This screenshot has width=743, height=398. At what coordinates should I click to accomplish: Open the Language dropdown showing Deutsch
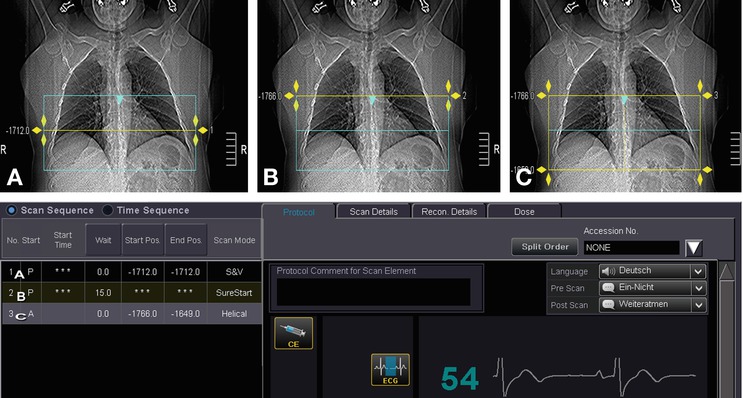pos(652,271)
